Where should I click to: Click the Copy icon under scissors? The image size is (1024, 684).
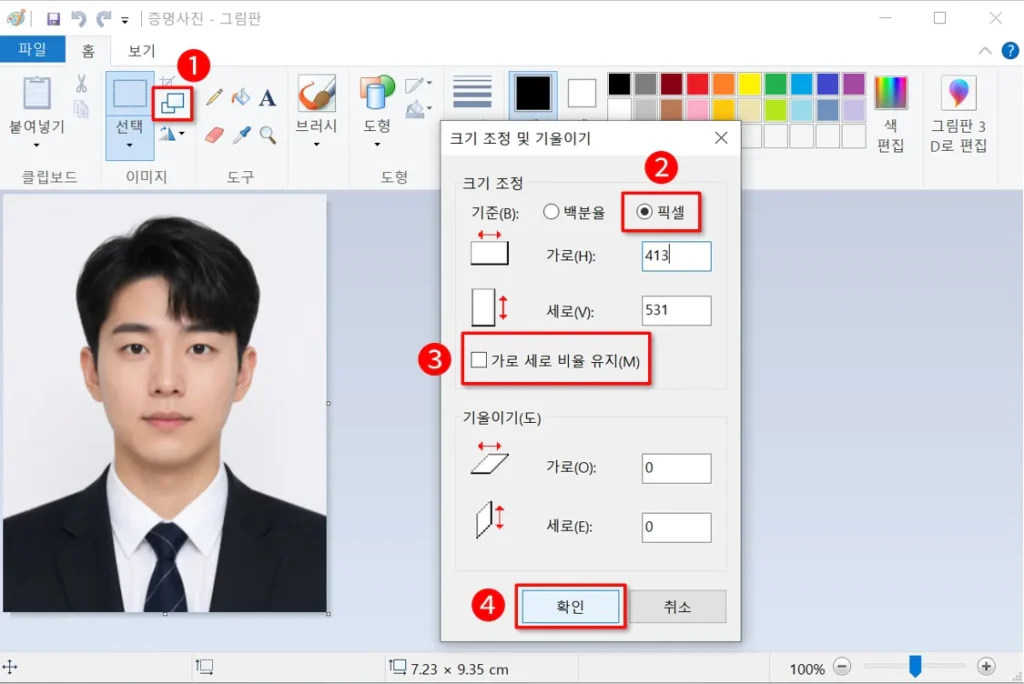pyautogui.click(x=81, y=108)
